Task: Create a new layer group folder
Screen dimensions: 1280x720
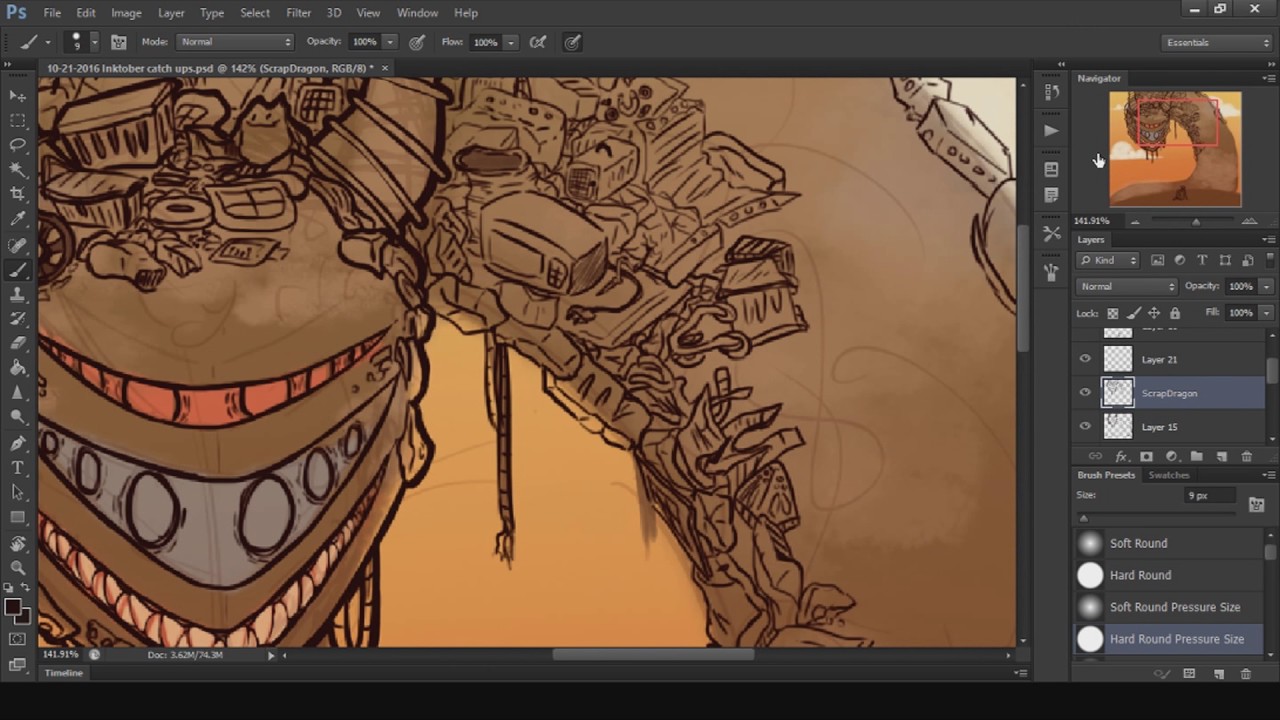Action: (1196, 456)
